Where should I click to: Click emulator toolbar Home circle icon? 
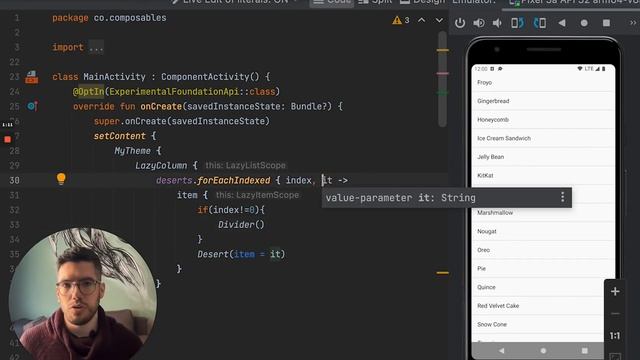click(584, 23)
